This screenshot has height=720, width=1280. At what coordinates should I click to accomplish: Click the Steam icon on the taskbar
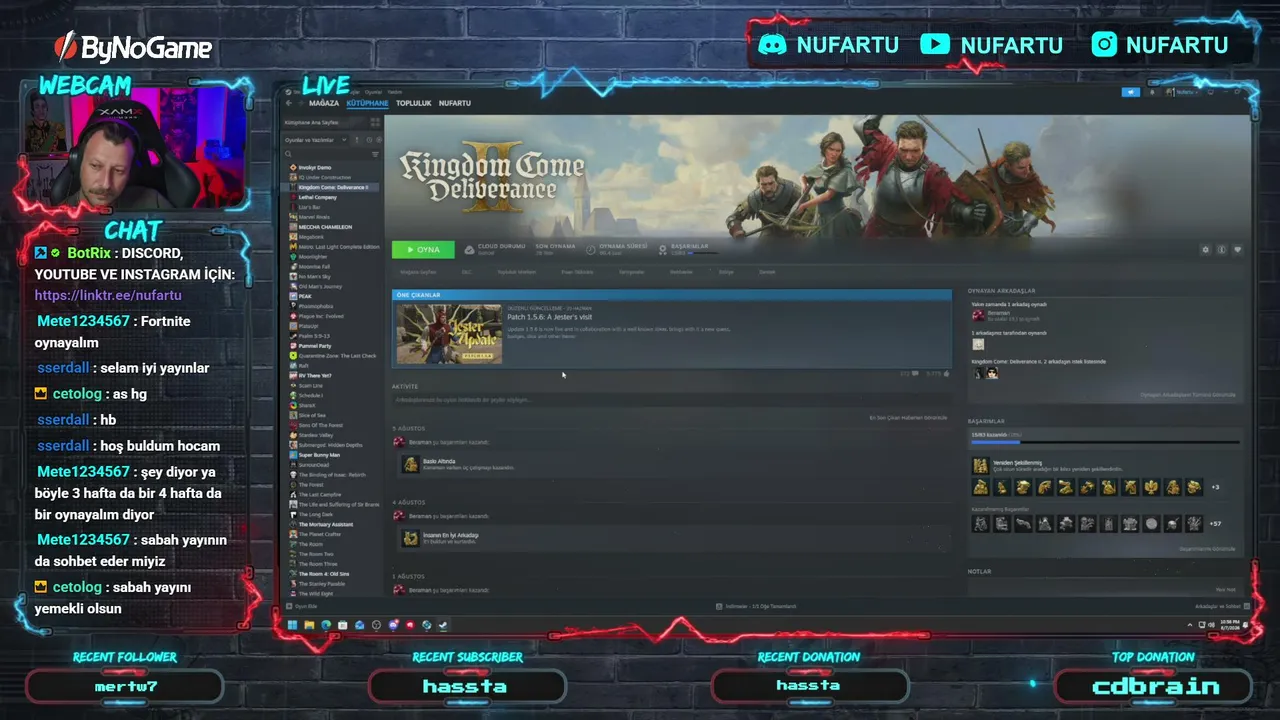[443, 625]
